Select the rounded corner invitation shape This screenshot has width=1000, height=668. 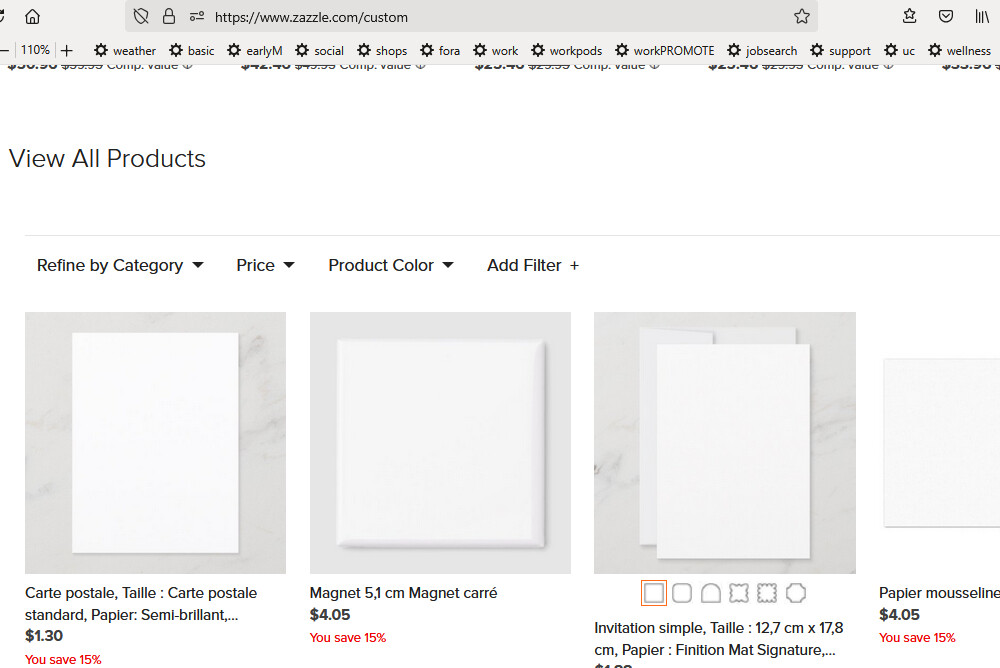(x=682, y=593)
